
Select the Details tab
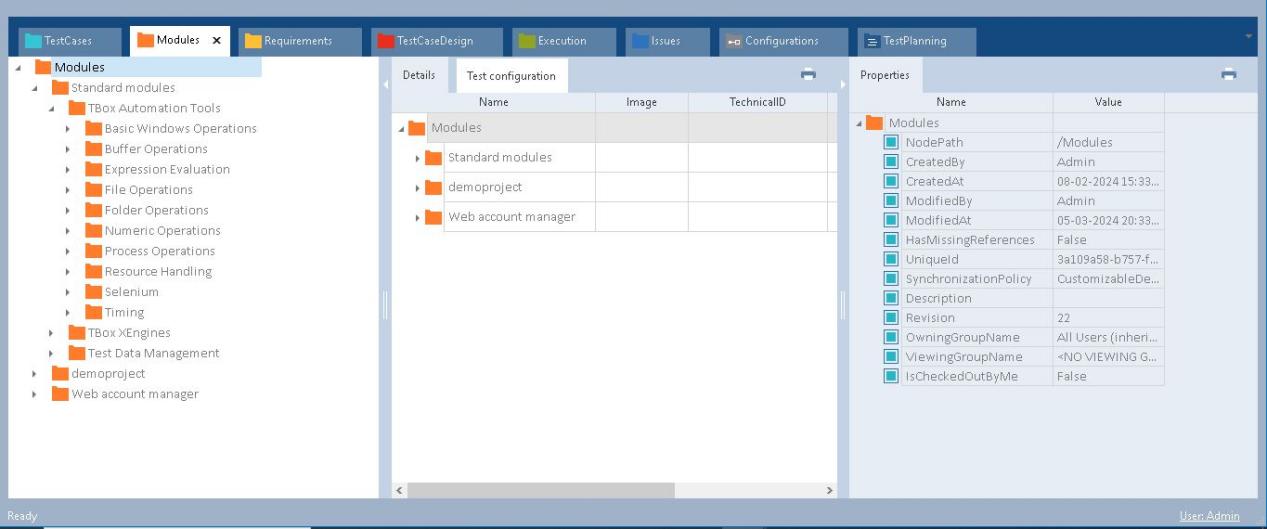(419, 75)
